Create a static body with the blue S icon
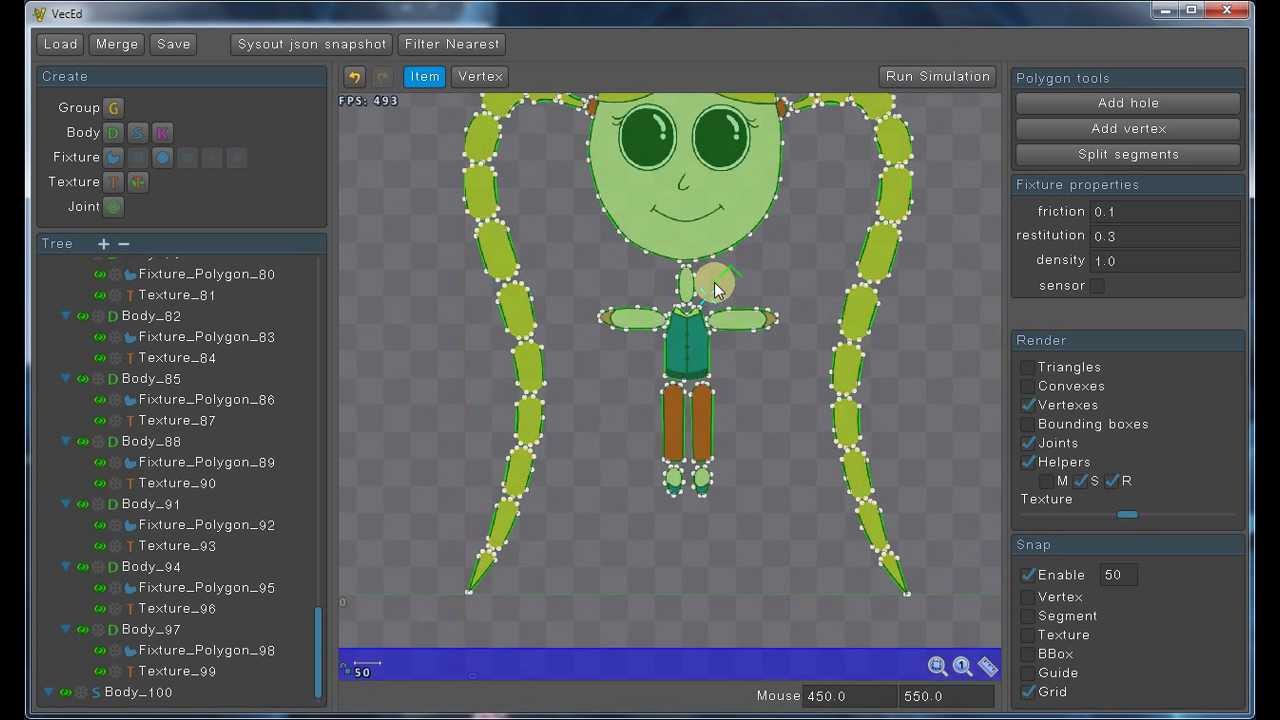 pyautogui.click(x=137, y=133)
